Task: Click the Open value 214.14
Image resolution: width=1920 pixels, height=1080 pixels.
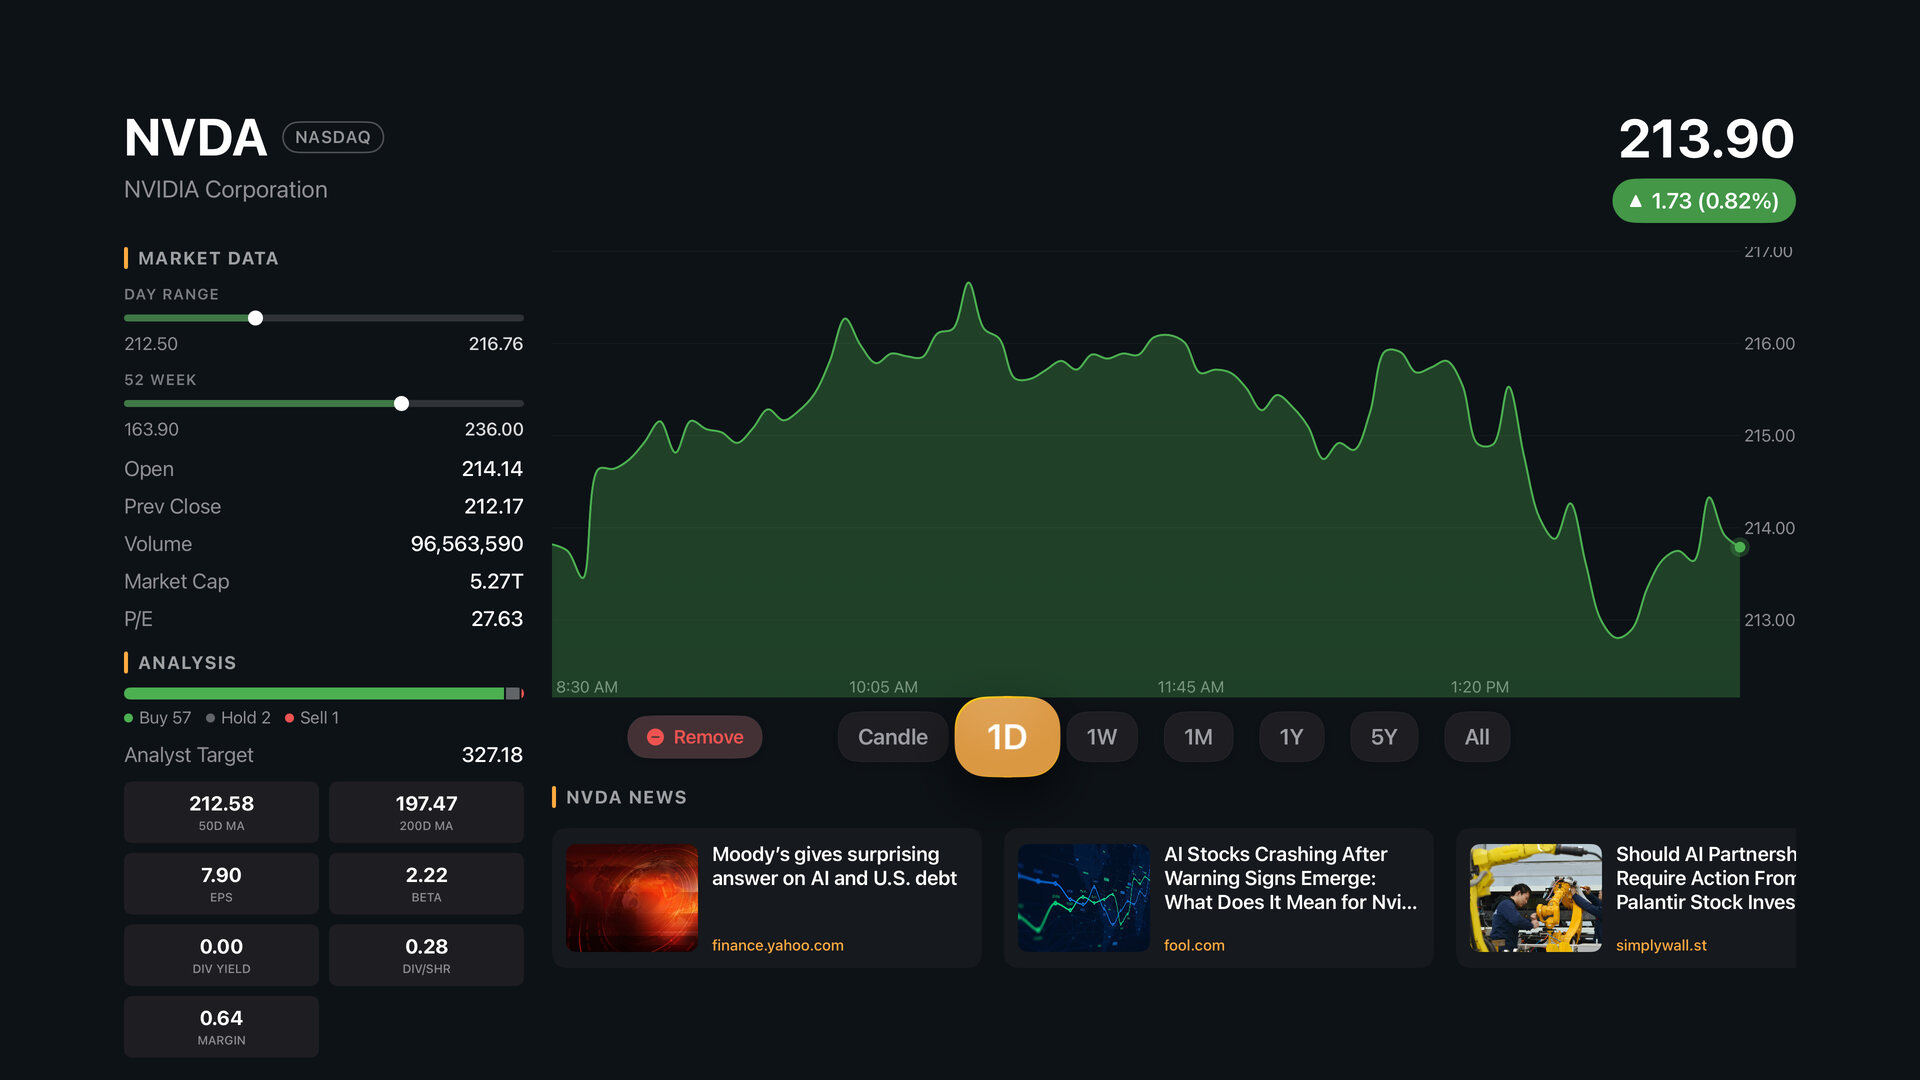Action: point(492,469)
